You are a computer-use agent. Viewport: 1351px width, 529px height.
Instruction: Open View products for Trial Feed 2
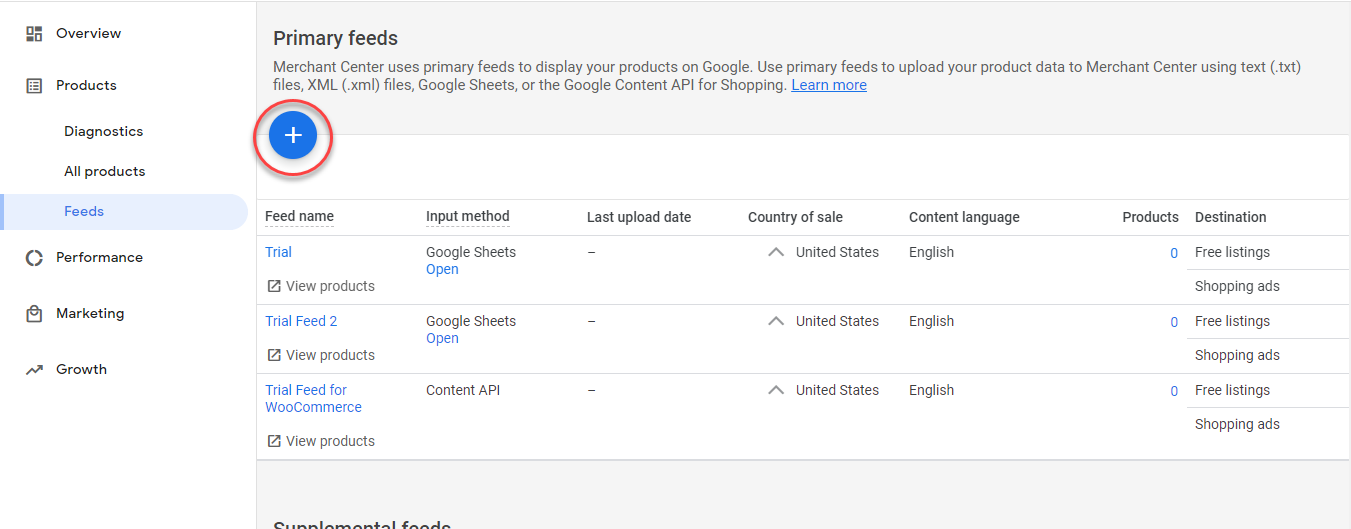[320, 355]
